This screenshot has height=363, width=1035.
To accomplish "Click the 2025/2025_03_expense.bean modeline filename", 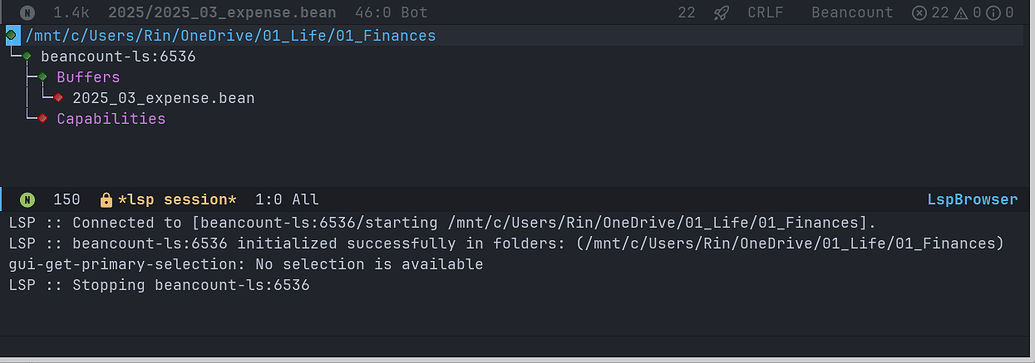I will pyautogui.click(x=222, y=13).
